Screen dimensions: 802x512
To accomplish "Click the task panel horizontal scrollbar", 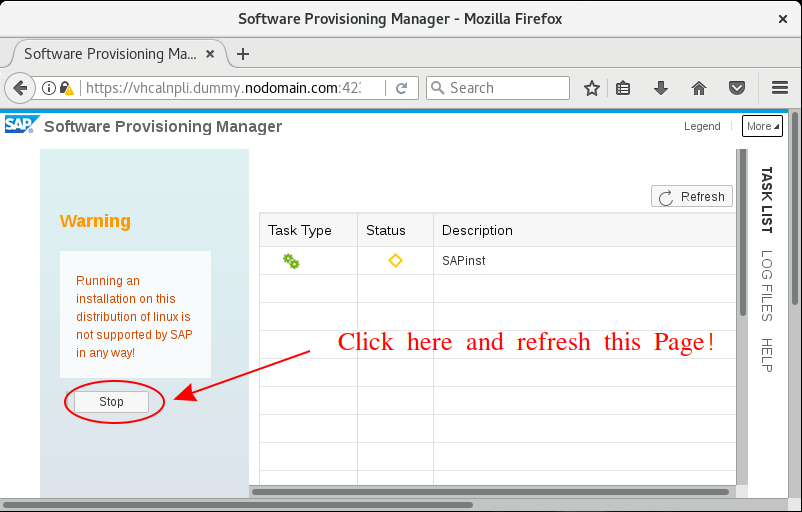I will point(490,492).
